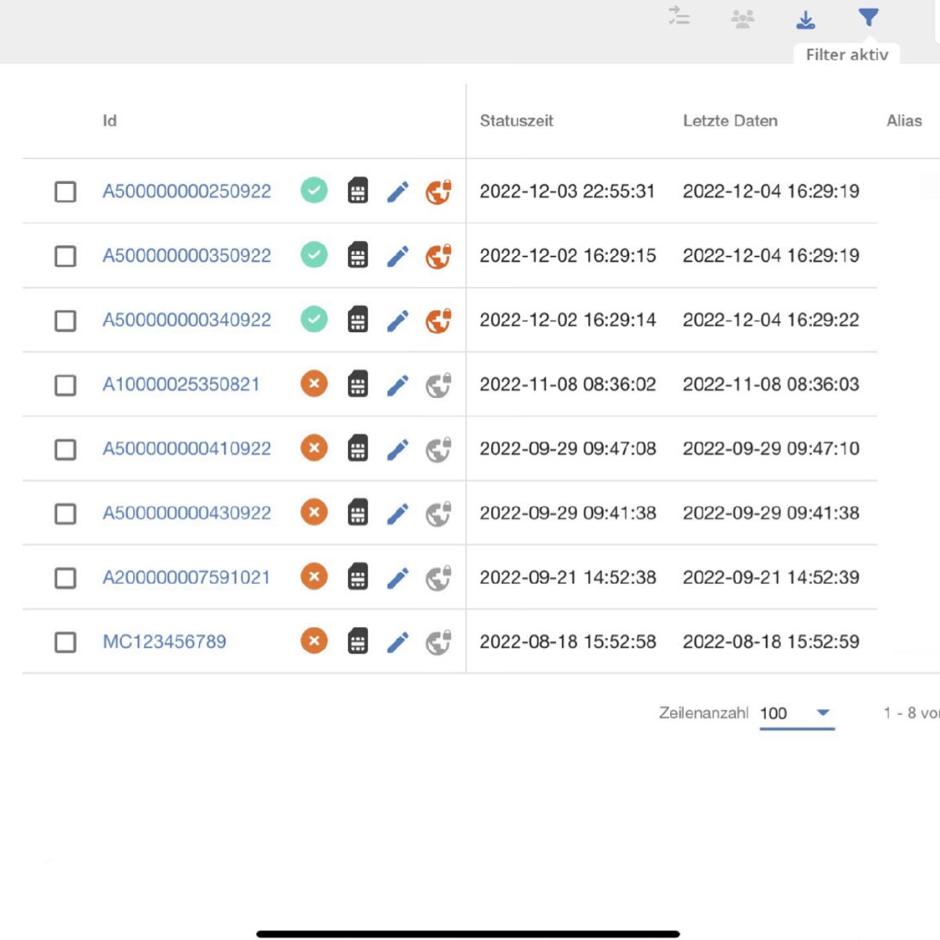Open device link A200000007591021
The width and height of the screenshot is (940, 940).
tap(186, 577)
